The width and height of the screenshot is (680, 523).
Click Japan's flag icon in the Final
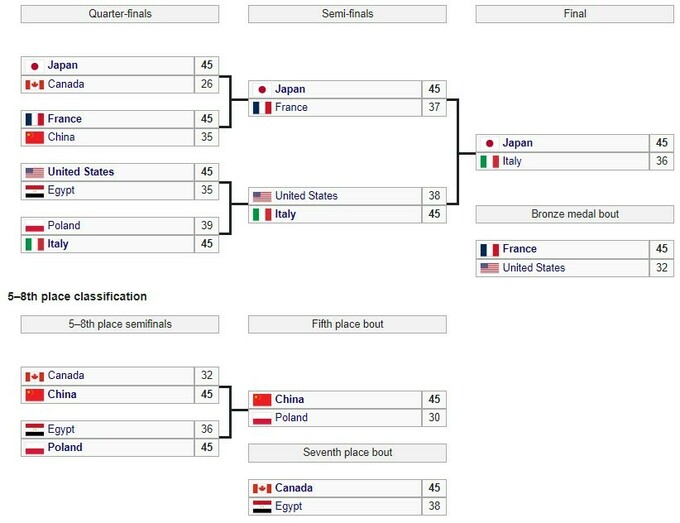tap(488, 143)
